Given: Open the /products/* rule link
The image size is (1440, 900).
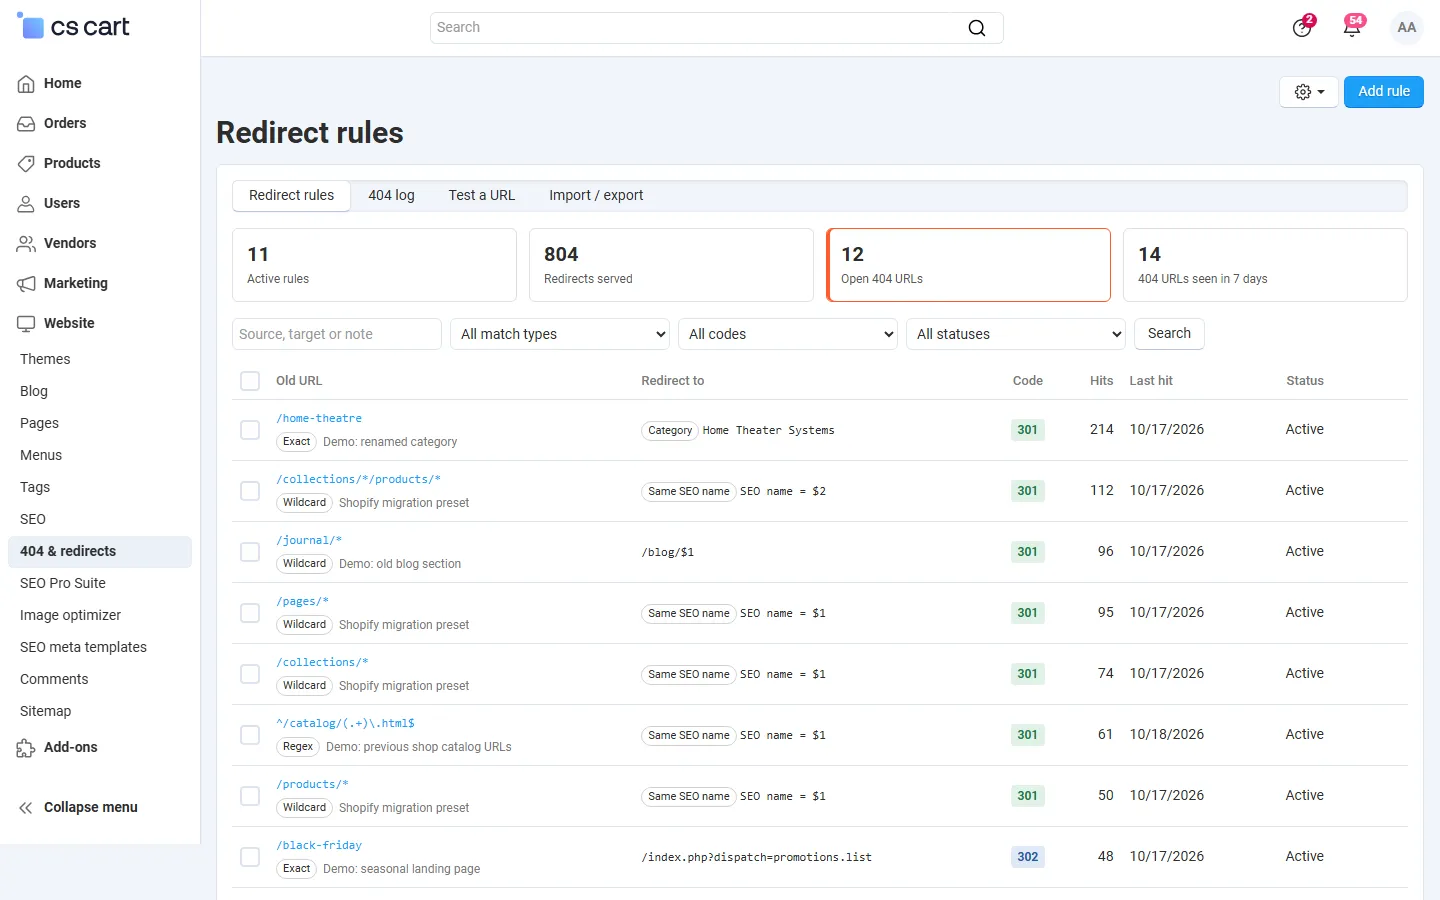Looking at the screenshot, I should (x=312, y=785).
